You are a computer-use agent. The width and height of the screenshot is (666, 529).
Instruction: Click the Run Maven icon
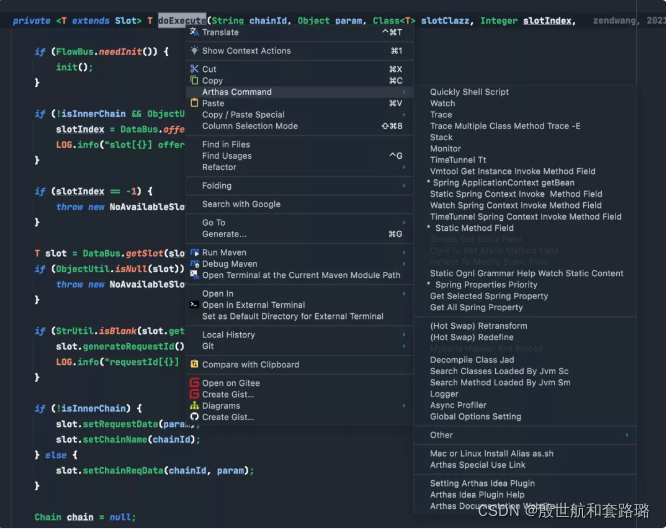[194, 252]
